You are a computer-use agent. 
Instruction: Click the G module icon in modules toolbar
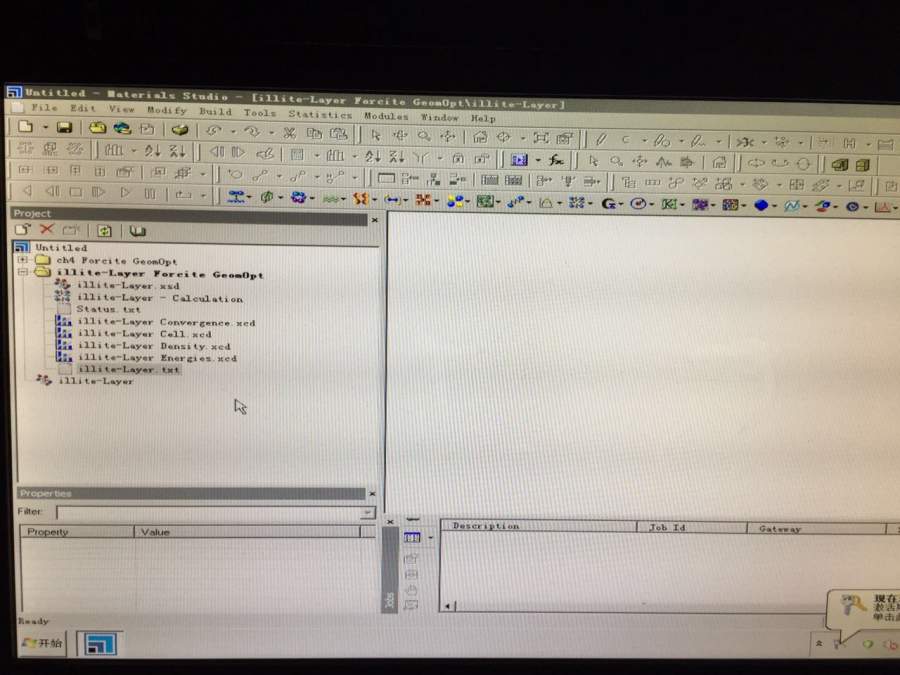click(x=608, y=203)
